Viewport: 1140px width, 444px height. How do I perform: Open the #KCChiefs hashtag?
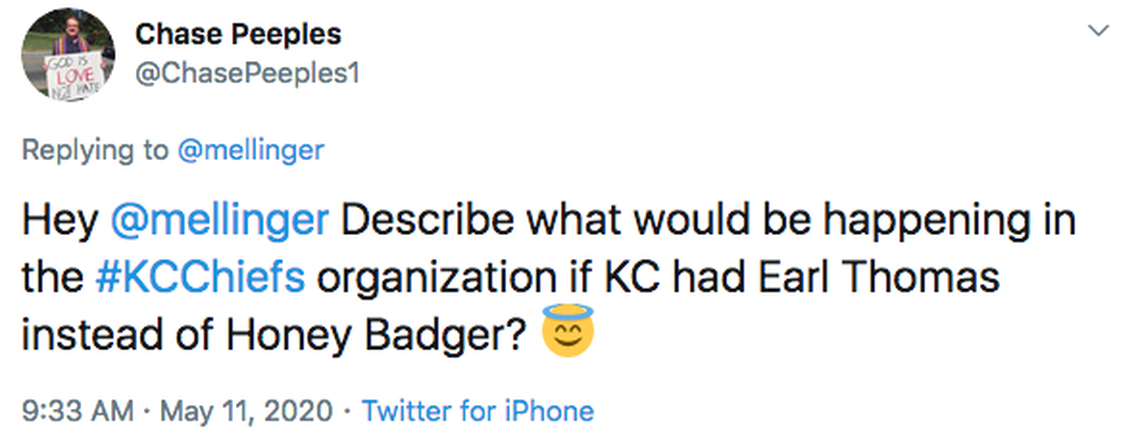(x=203, y=277)
